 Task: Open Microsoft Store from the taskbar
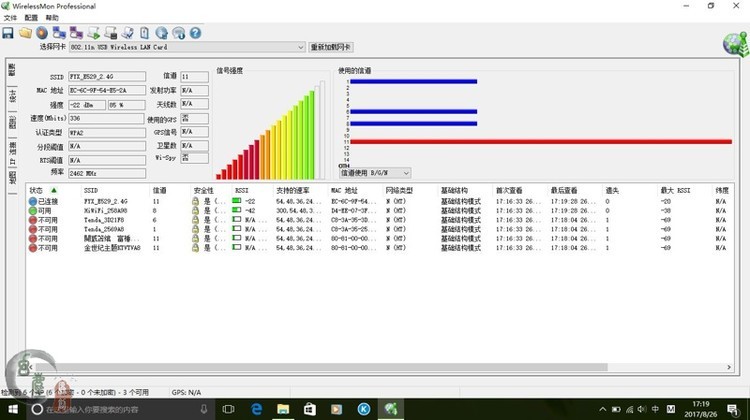pos(310,409)
